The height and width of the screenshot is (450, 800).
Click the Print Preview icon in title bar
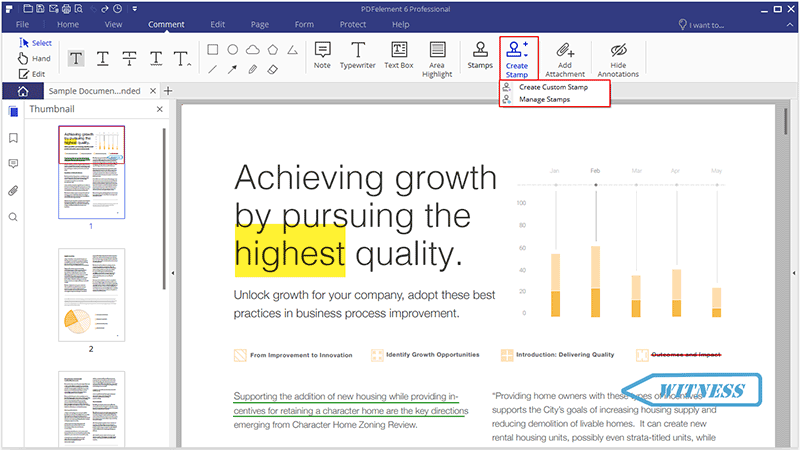click(79, 9)
